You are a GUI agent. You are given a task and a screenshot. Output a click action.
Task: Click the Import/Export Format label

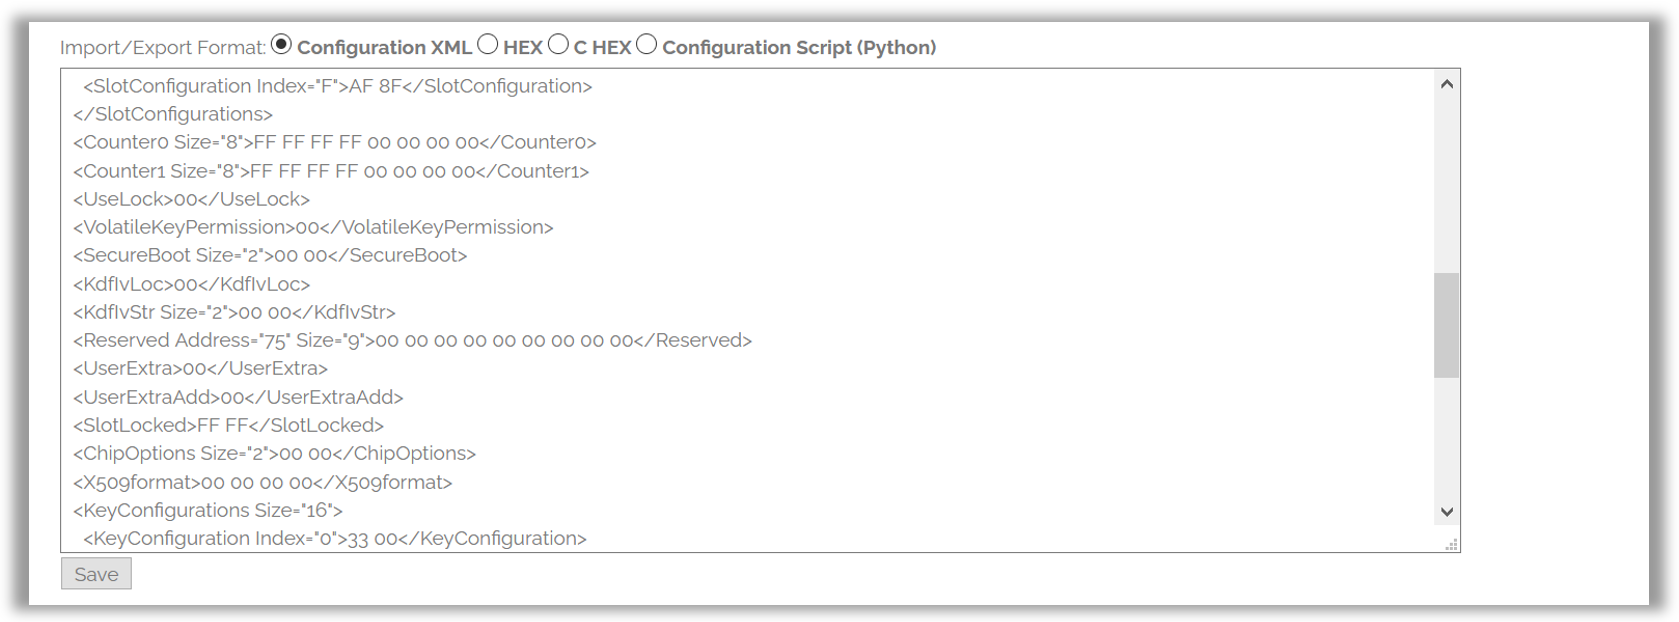[163, 47]
